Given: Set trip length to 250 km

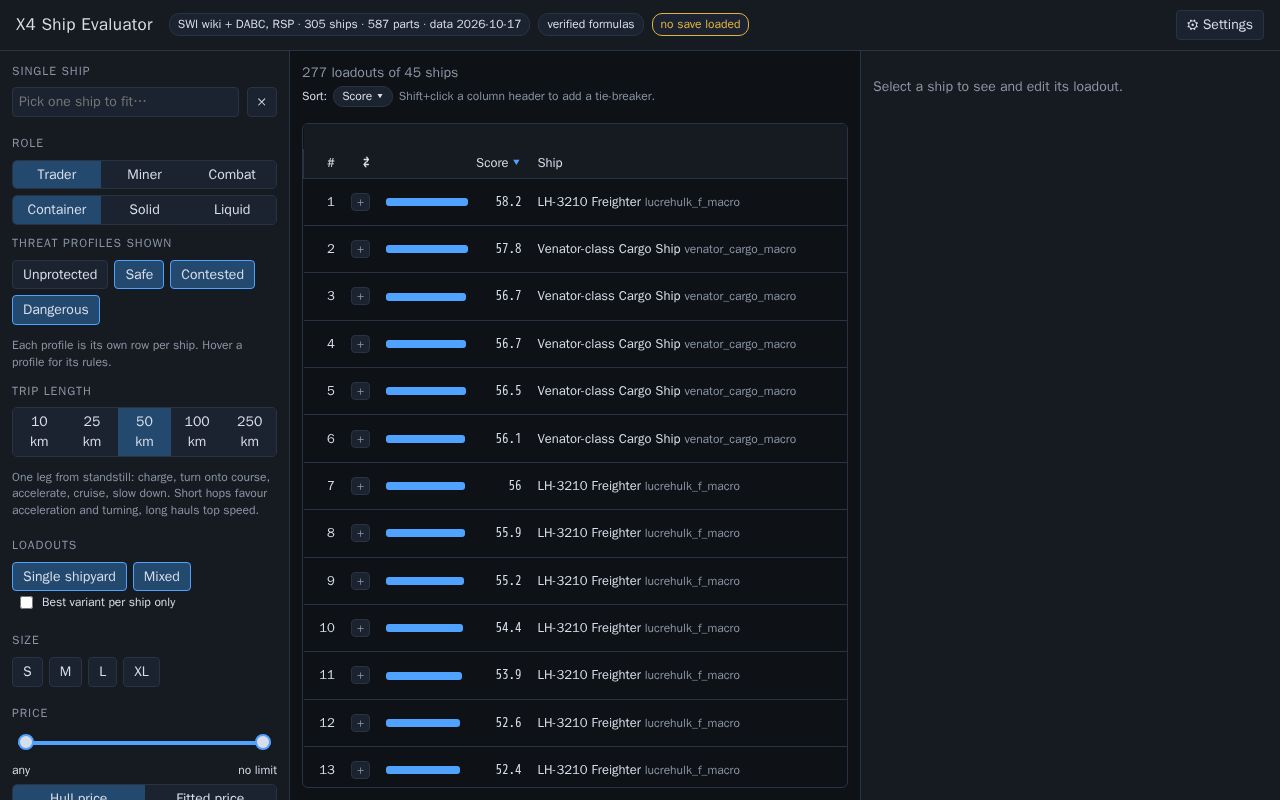Looking at the screenshot, I should [x=250, y=432].
